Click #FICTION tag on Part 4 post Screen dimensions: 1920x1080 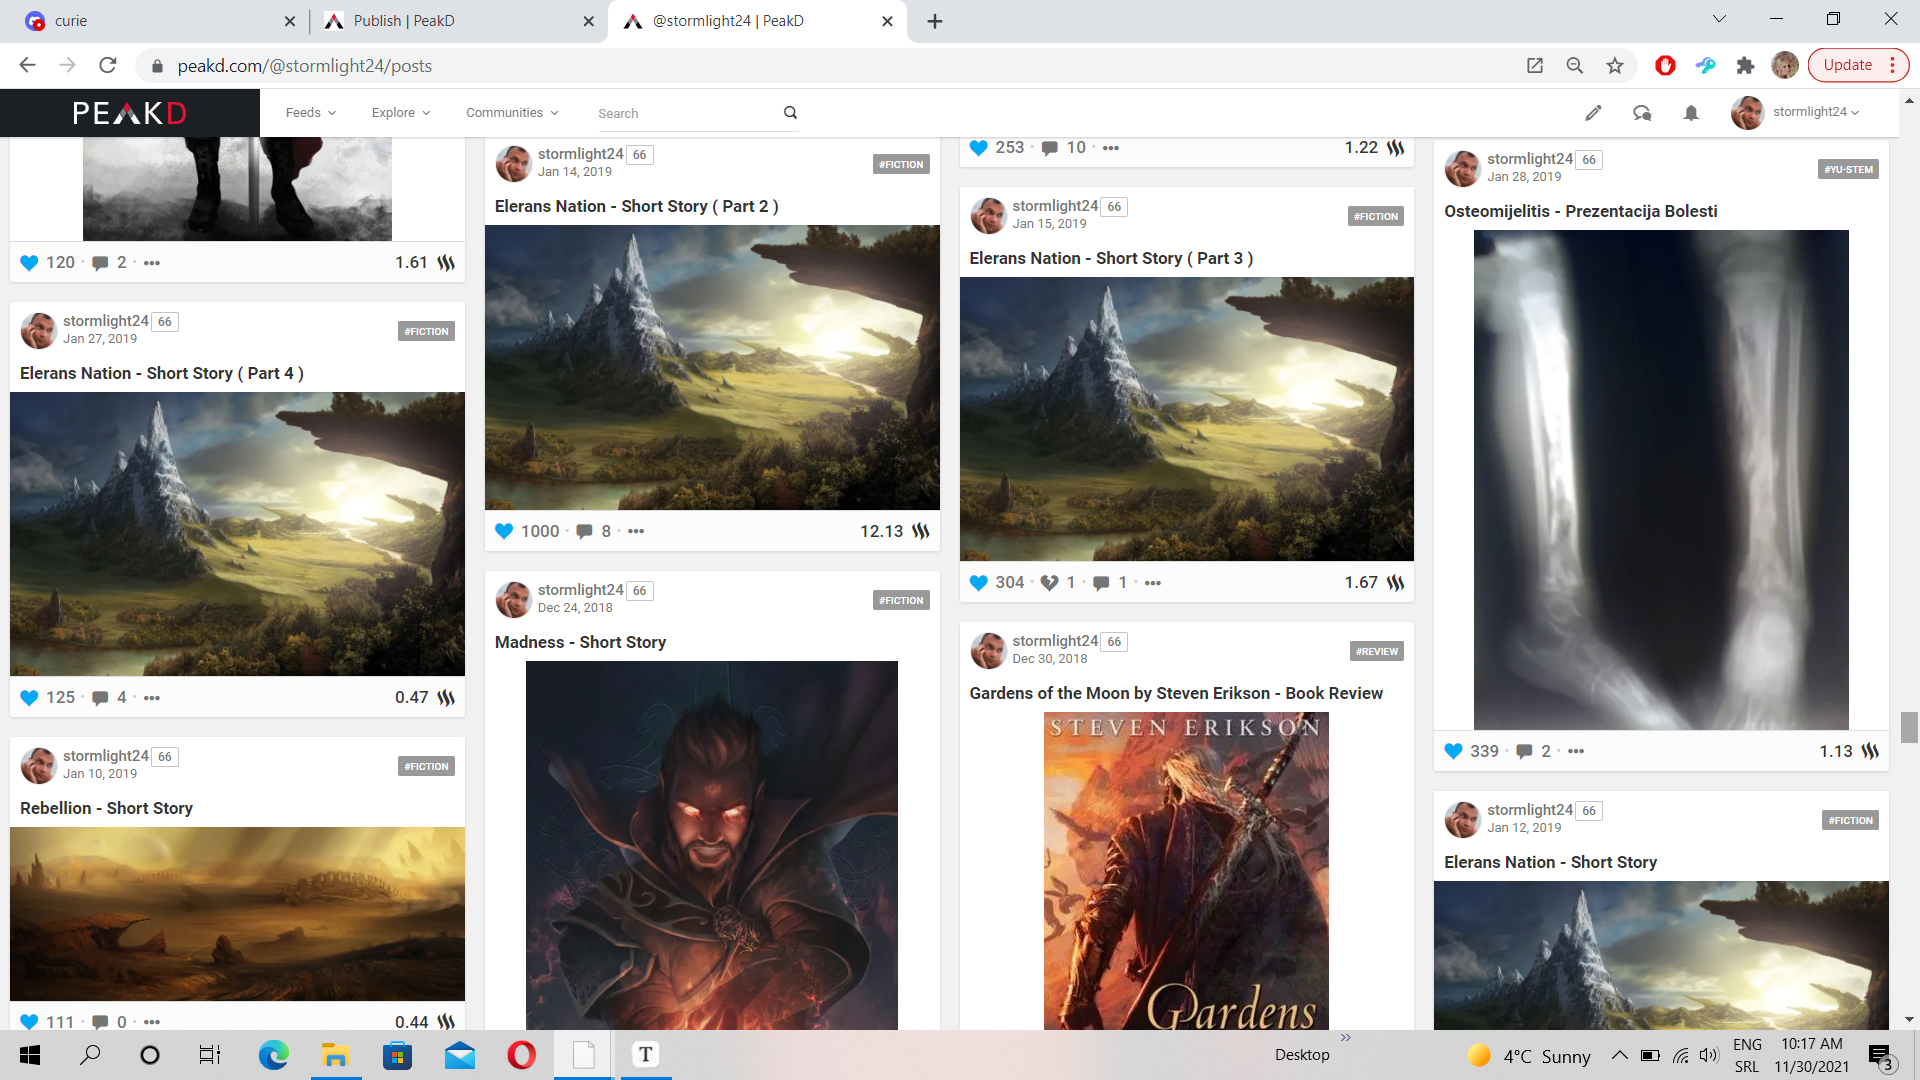point(426,331)
